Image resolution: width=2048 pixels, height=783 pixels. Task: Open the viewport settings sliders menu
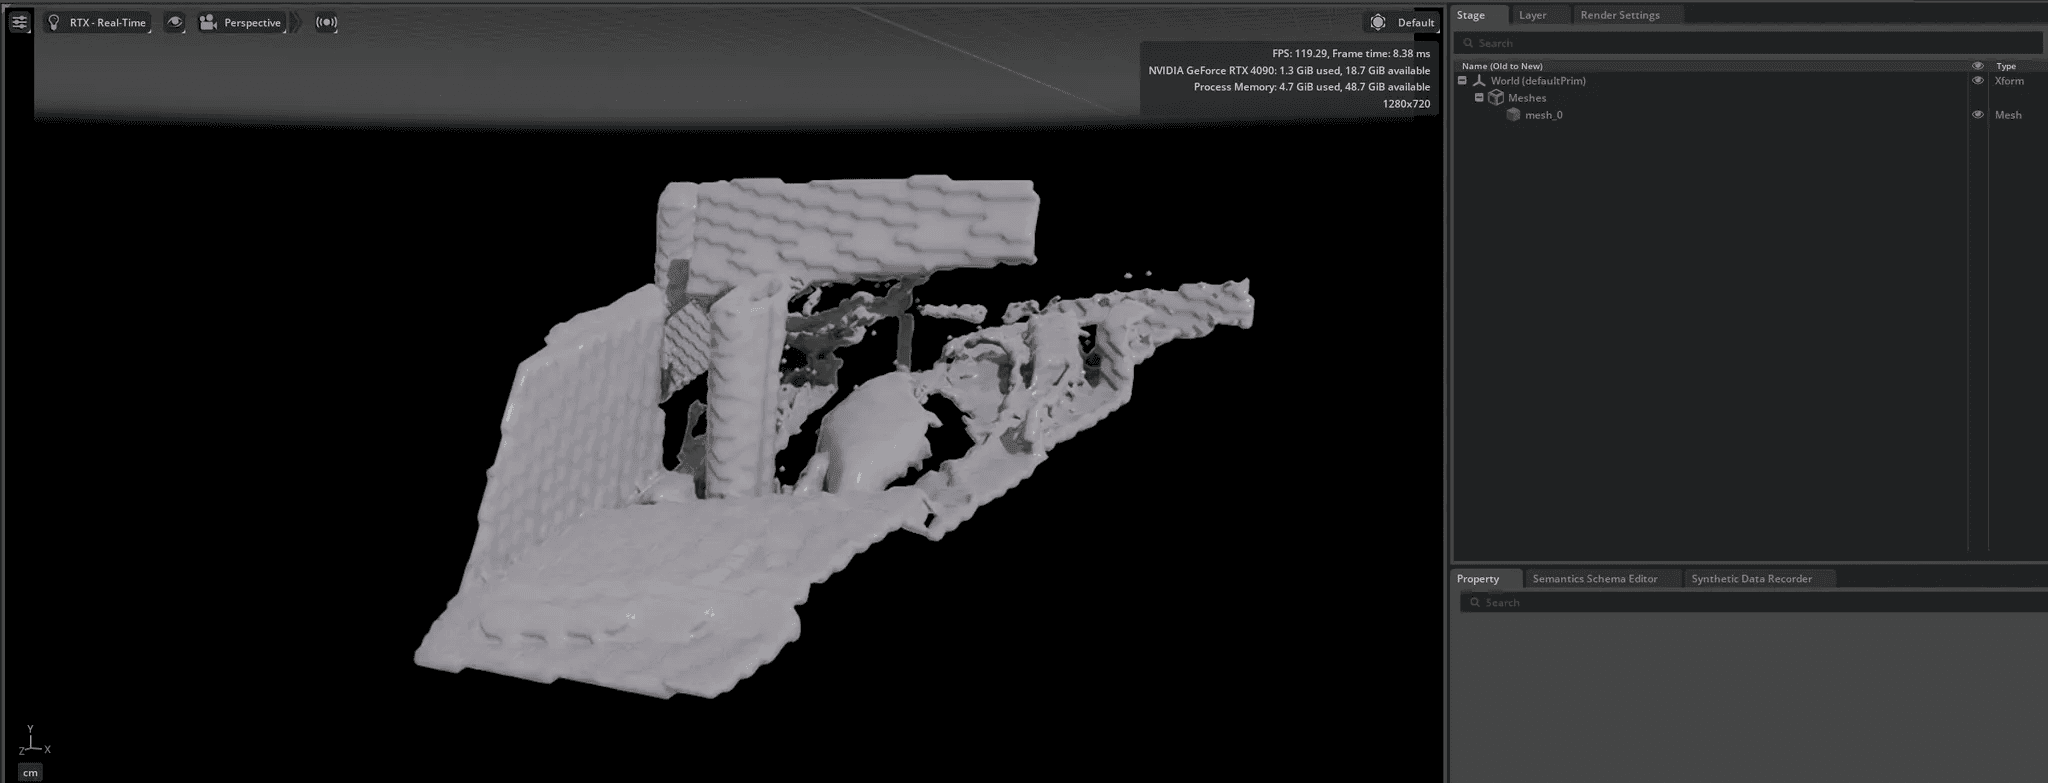[19, 22]
